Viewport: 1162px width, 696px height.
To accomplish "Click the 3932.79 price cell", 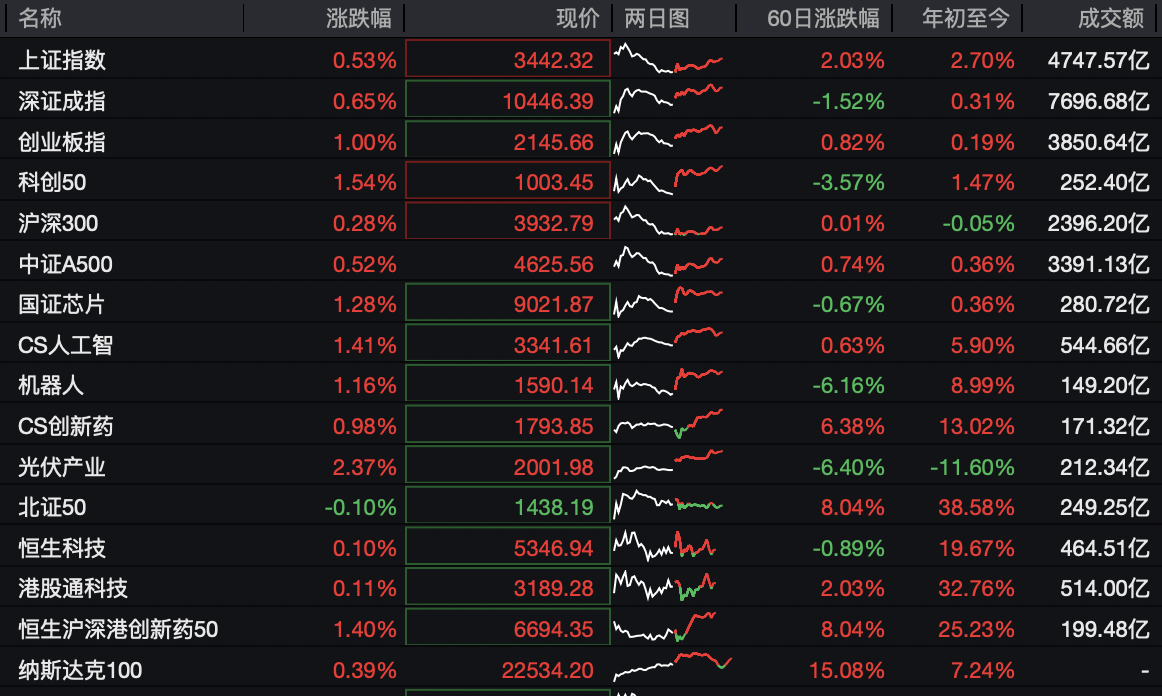I will tap(508, 221).
